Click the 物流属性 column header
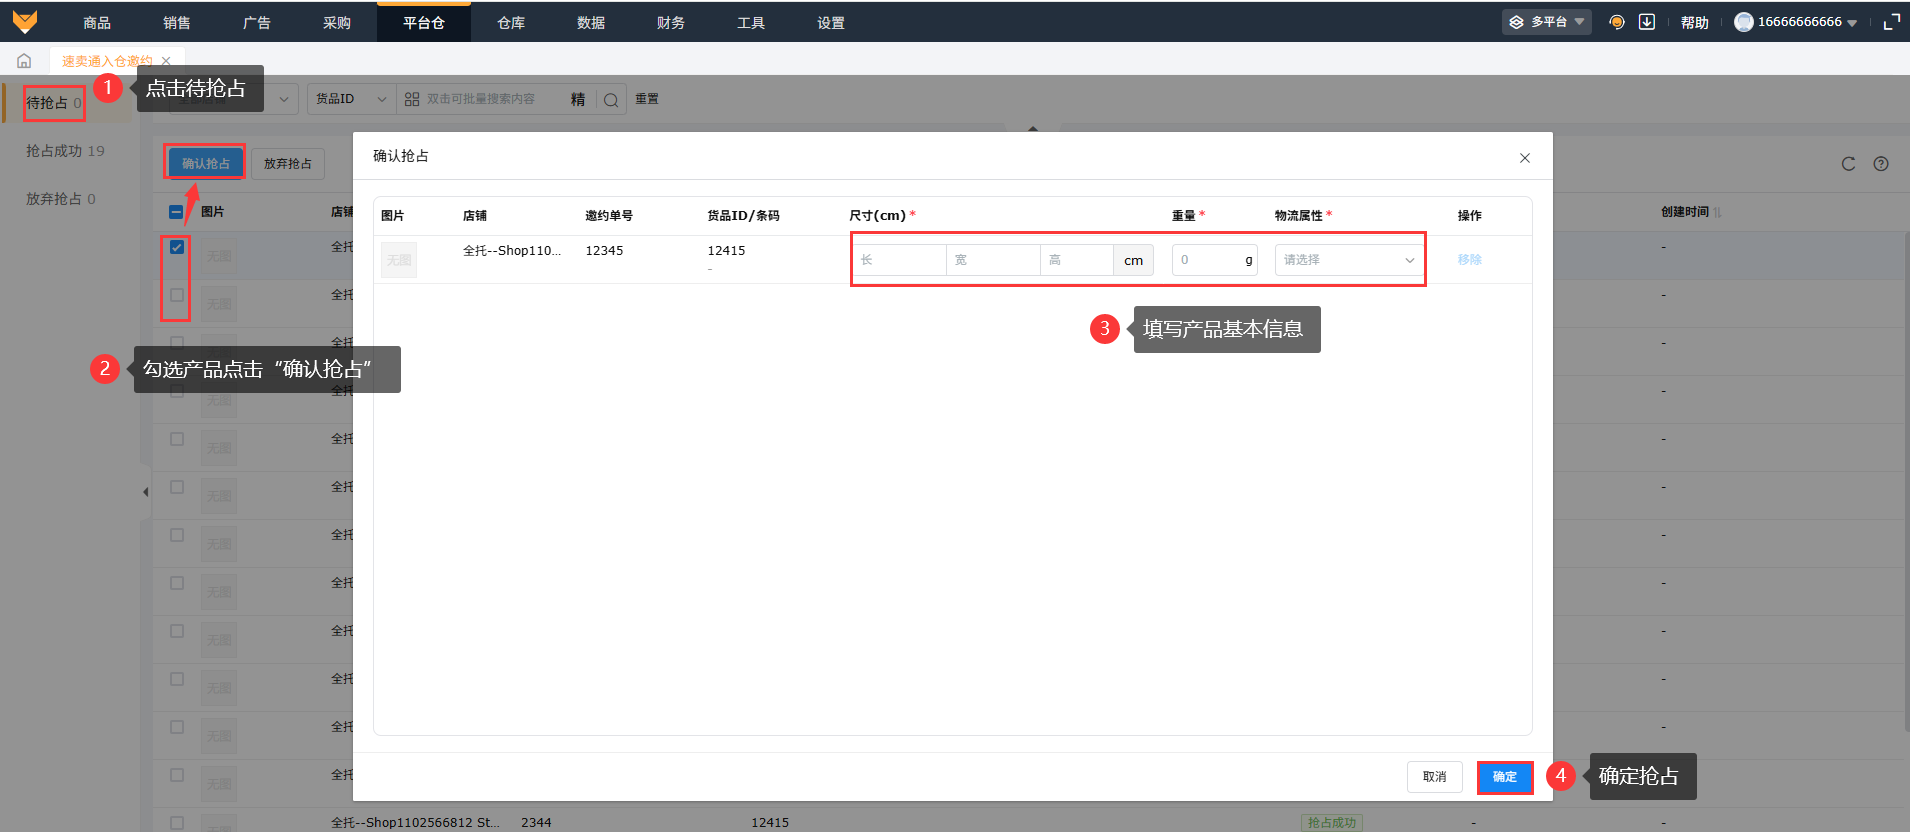The image size is (1910, 832). pyautogui.click(x=1299, y=216)
